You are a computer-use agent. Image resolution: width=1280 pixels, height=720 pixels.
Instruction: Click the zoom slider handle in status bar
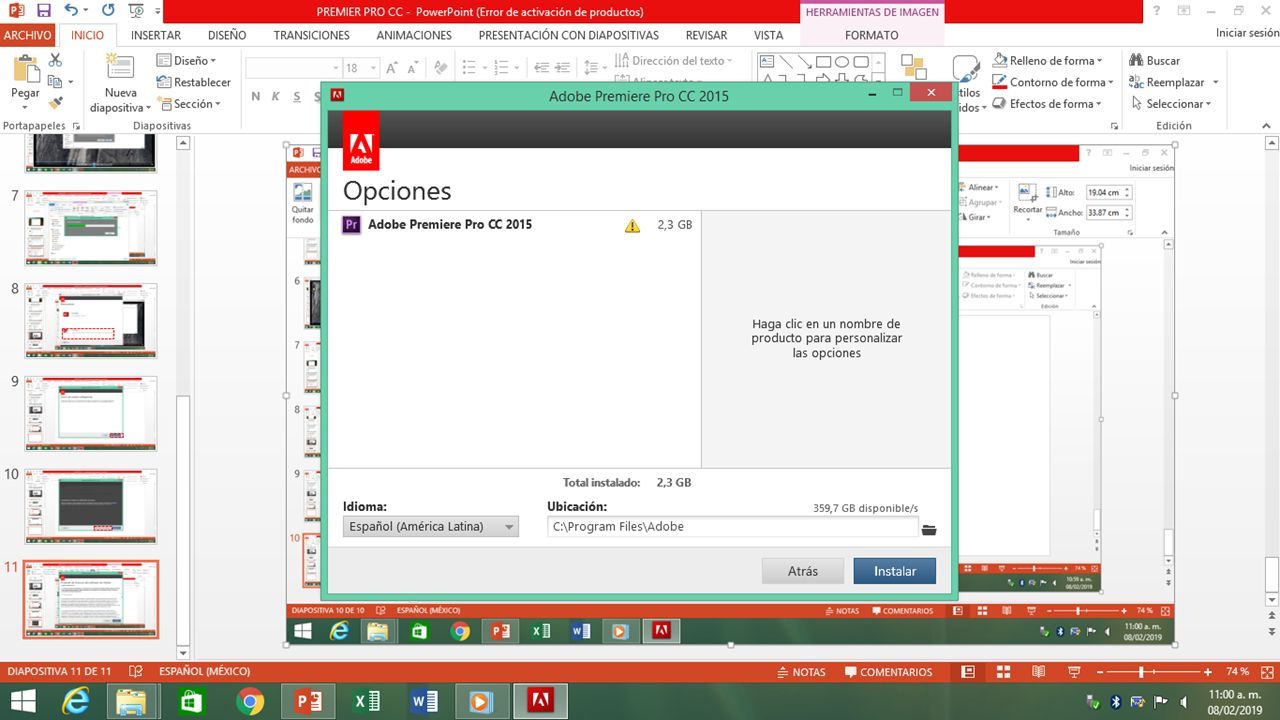pyautogui.click(x=1140, y=672)
